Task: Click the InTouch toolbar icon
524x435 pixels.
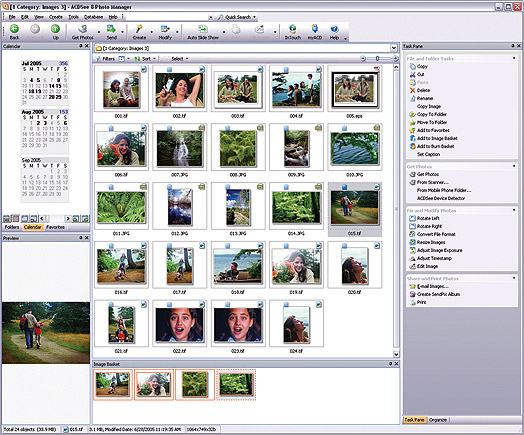Action: [x=293, y=29]
